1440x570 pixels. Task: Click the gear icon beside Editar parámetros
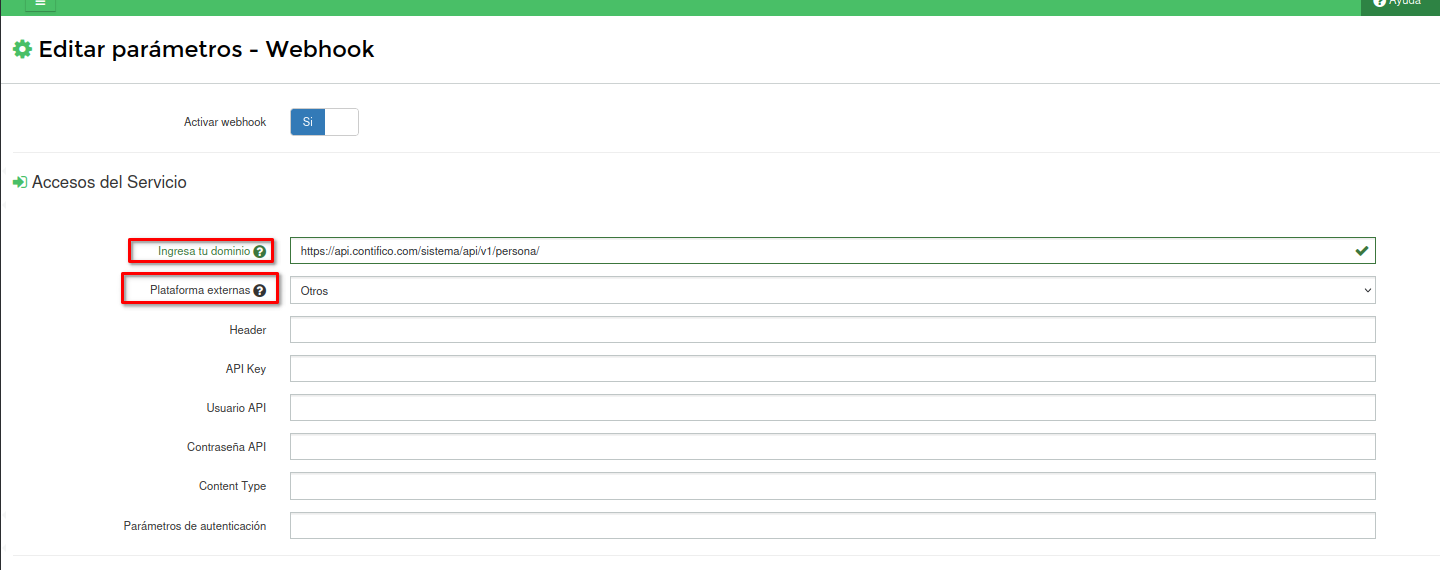22,49
